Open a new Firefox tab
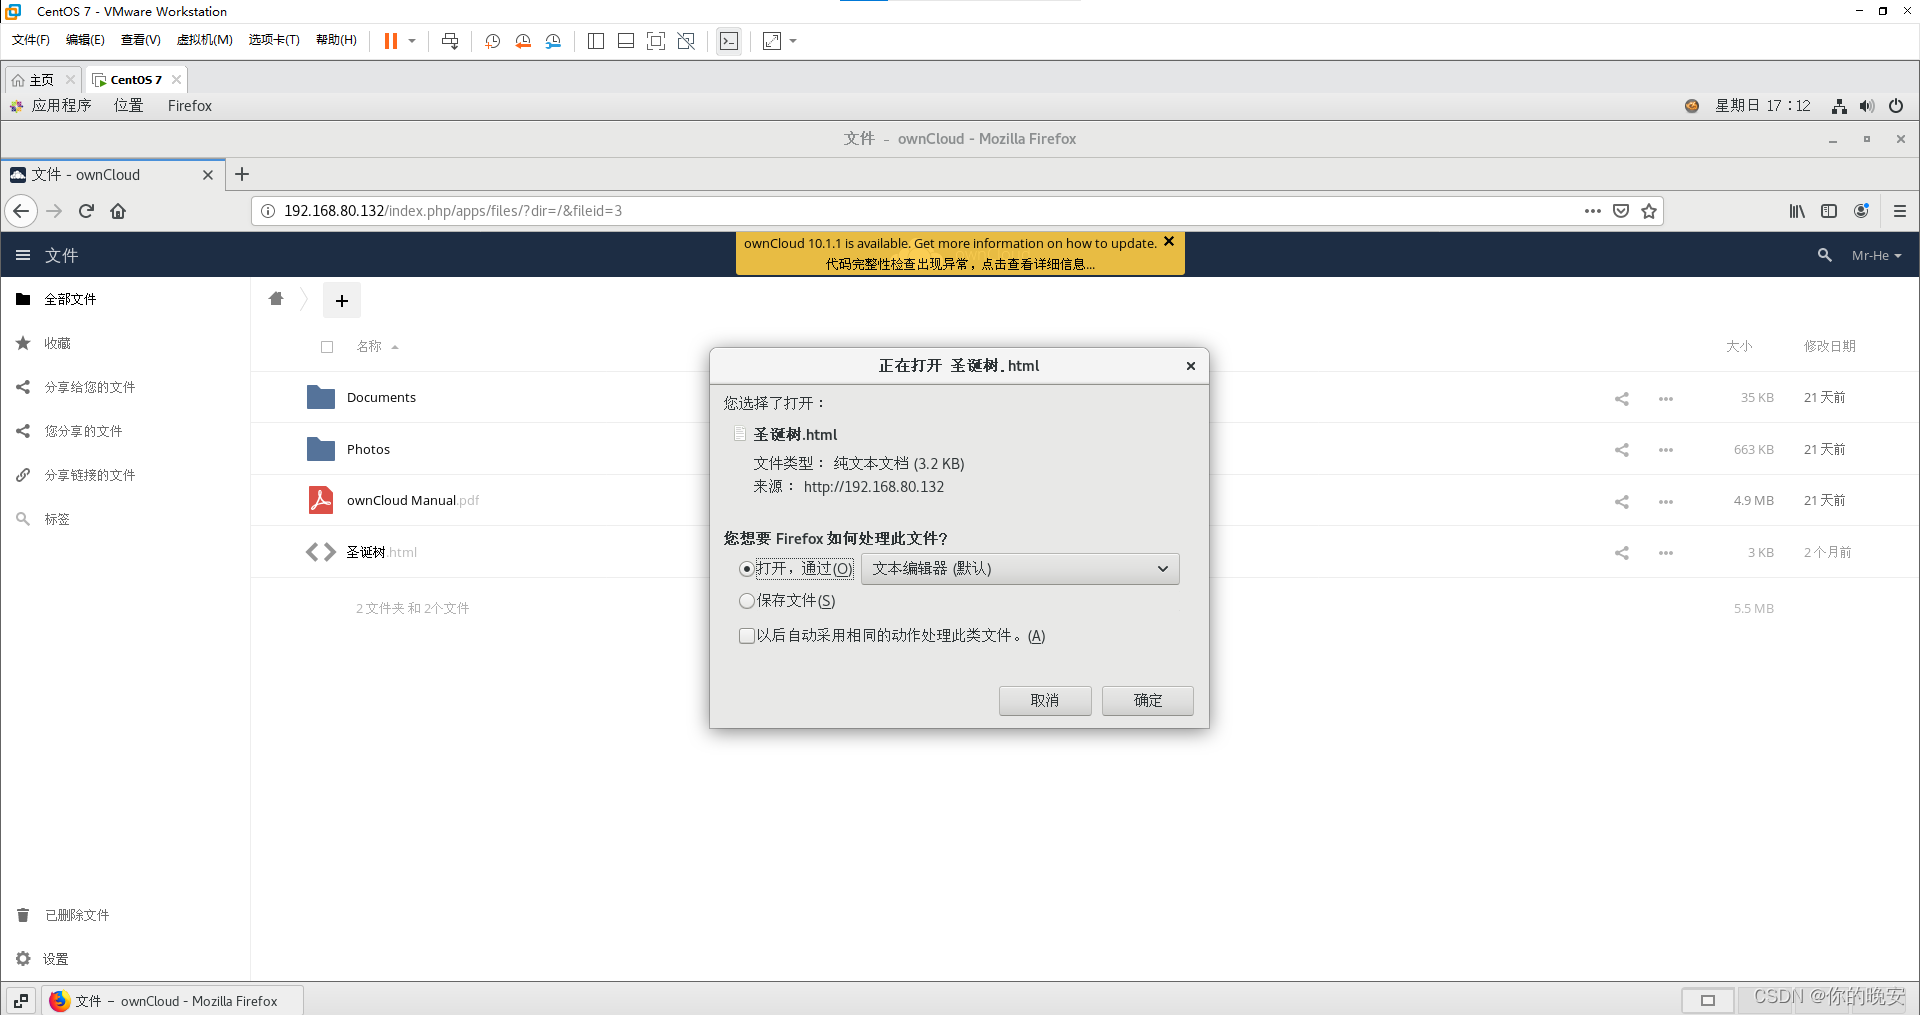Viewport: 1920px width, 1015px height. (242, 174)
